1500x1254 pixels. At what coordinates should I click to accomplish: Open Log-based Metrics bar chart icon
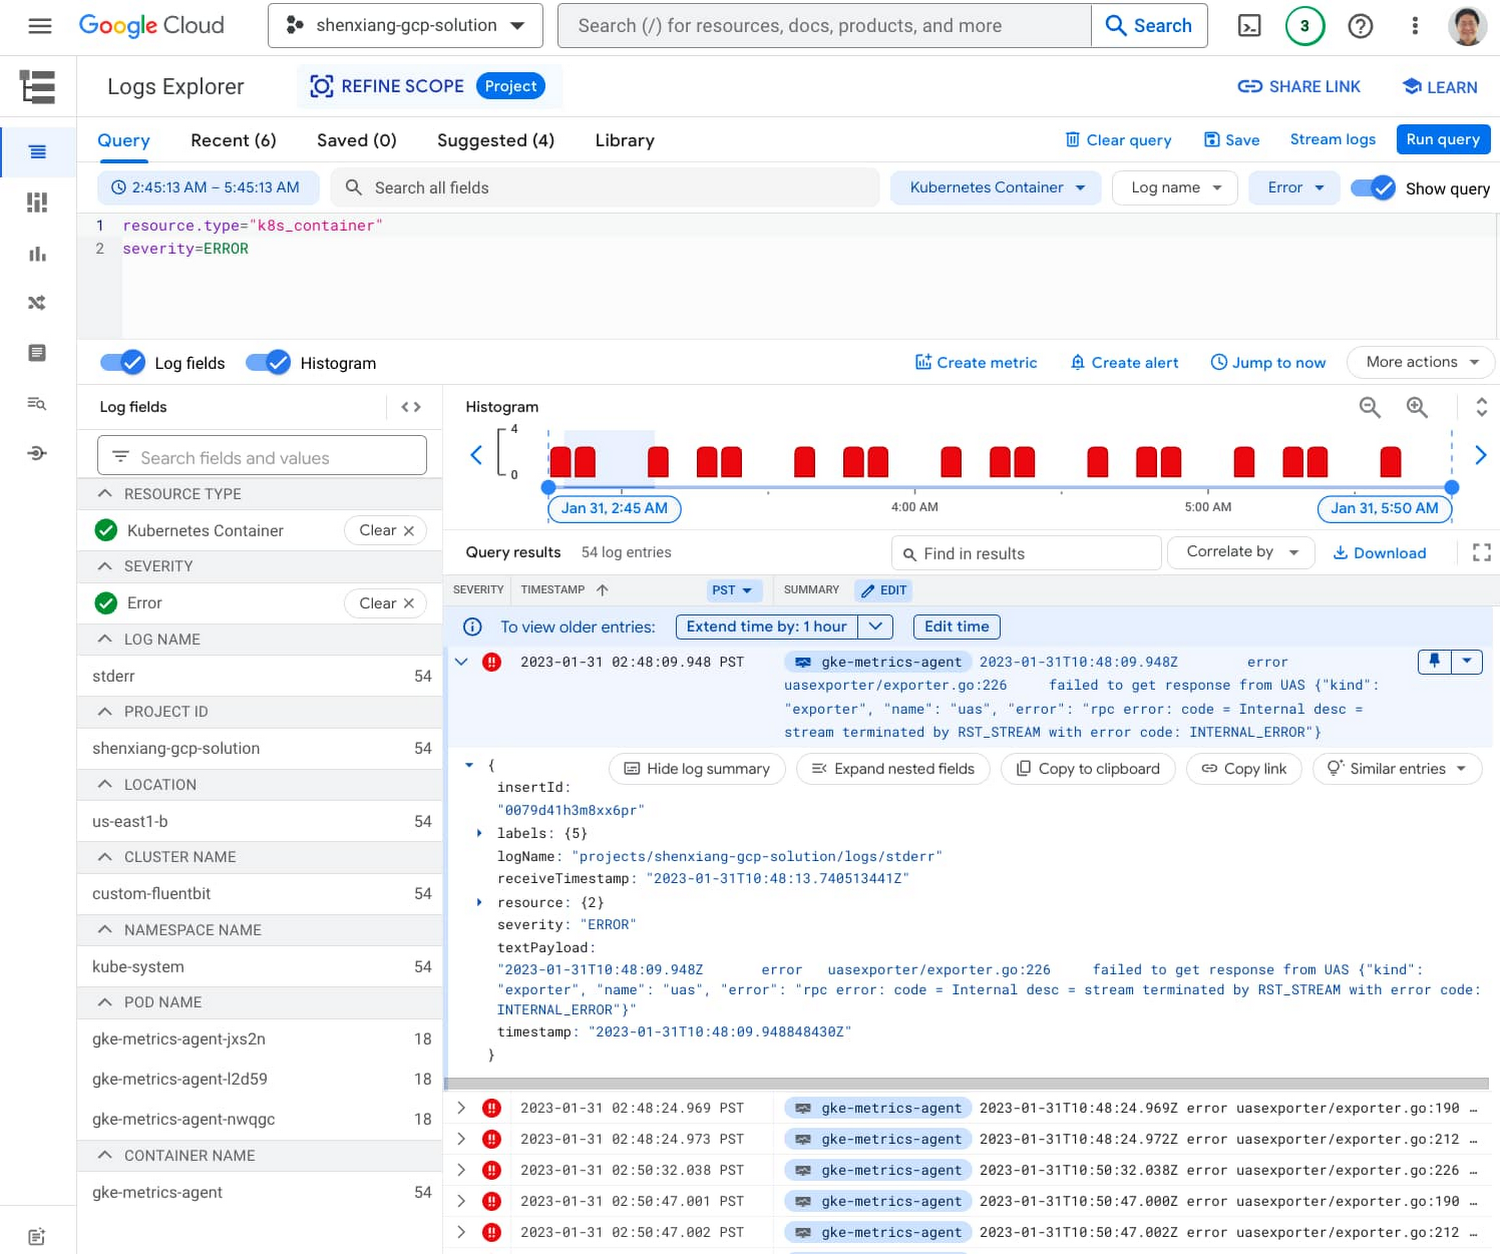[x=38, y=254]
